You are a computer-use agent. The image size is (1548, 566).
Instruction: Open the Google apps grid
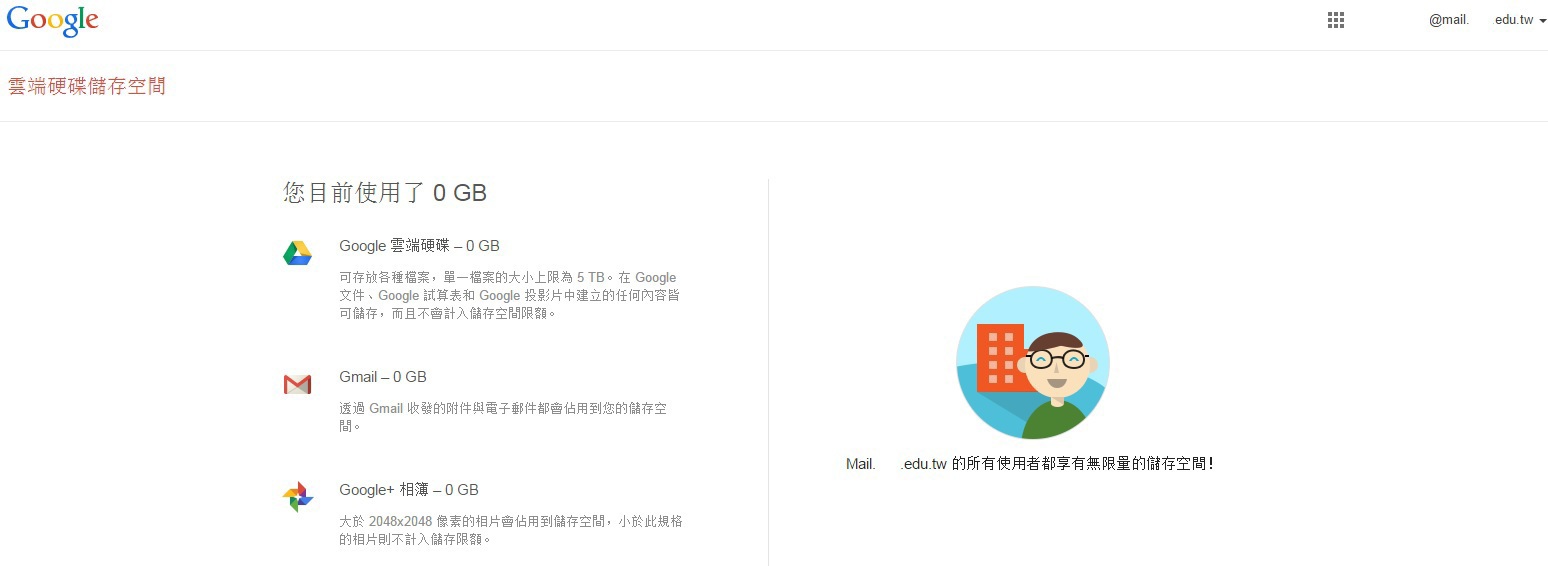1335,20
